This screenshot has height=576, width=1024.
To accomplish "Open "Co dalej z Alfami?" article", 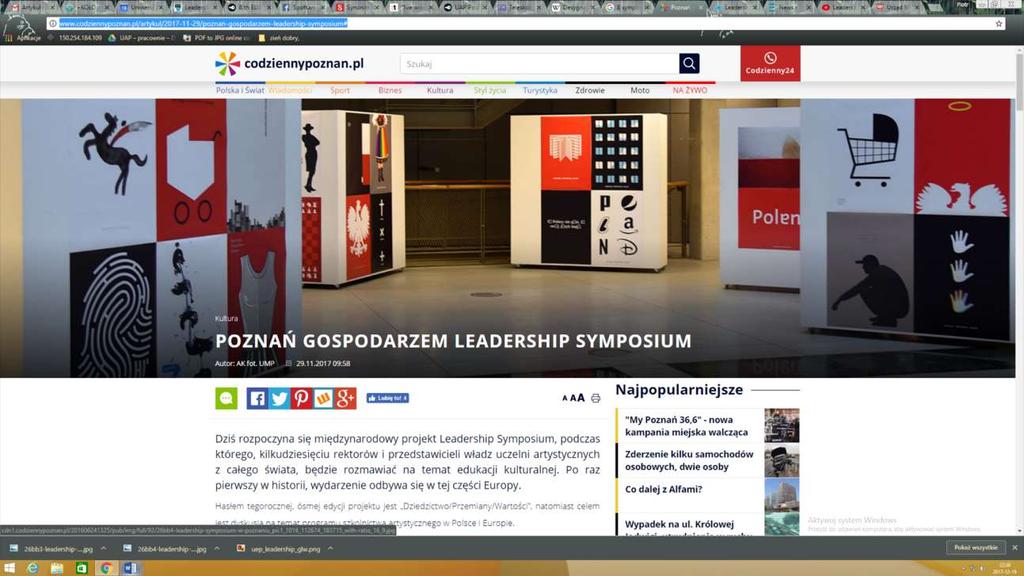I will (664, 489).
